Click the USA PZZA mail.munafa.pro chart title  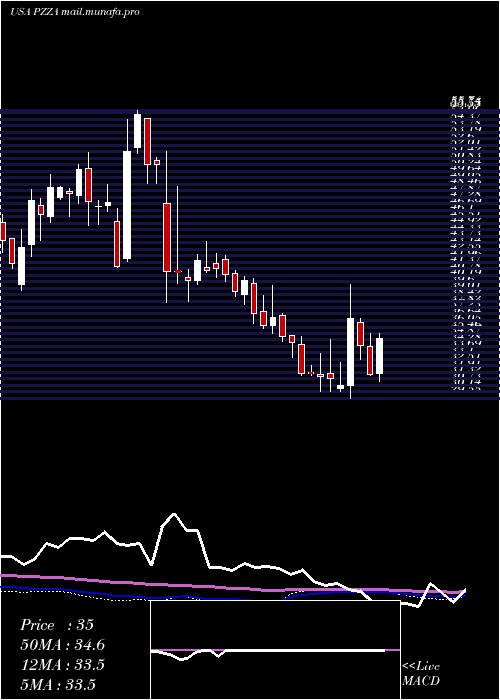click(x=75, y=12)
